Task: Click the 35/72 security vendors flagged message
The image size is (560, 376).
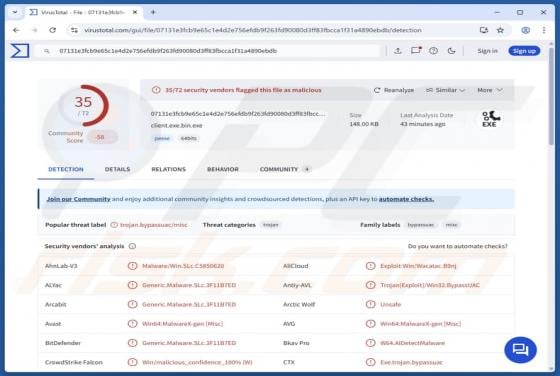Action: tap(243, 90)
